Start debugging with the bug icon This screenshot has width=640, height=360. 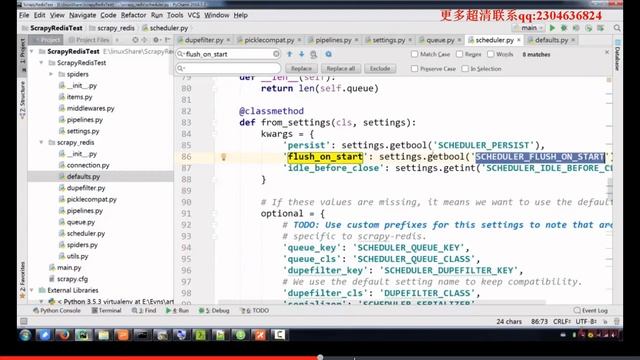[x=564, y=28]
